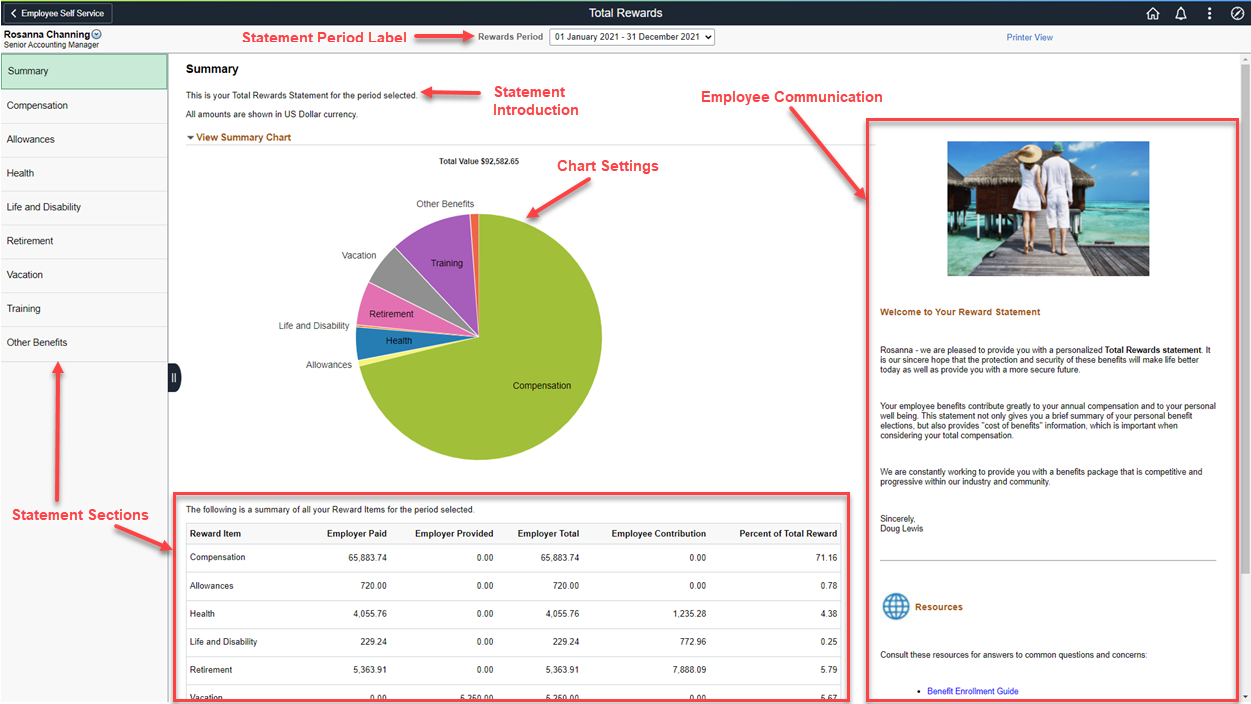Image resolution: width=1251 pixels, height=704 pixels.
Task: Click the 71.16 percent value
Action: click(x=826, y=558)
